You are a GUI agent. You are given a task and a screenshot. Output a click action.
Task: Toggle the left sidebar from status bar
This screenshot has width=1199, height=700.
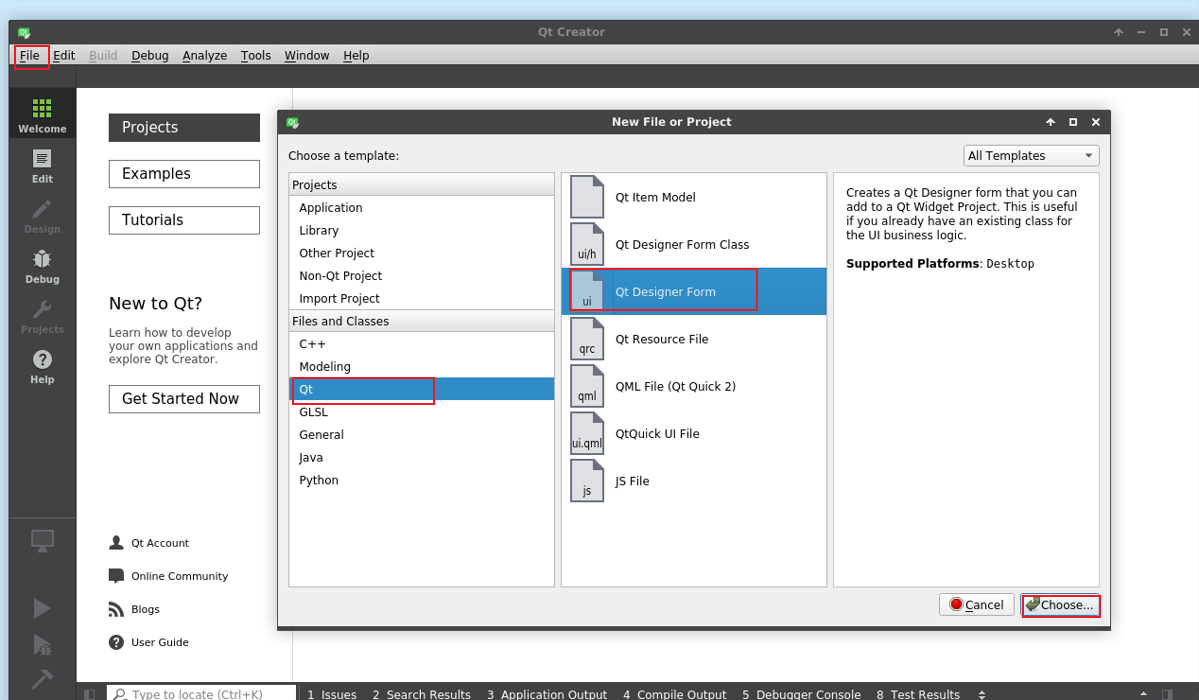[x=89, y=694]
